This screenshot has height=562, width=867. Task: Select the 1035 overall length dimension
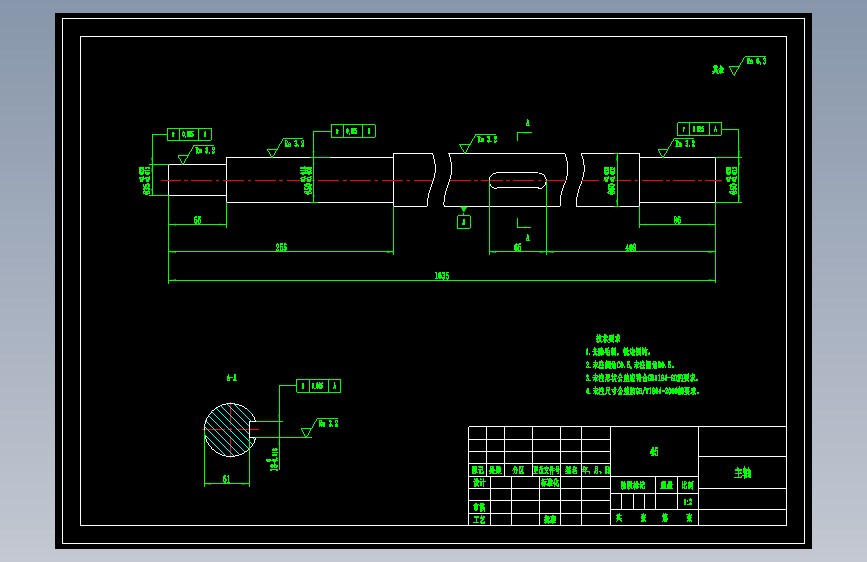[x=442, y=275]
